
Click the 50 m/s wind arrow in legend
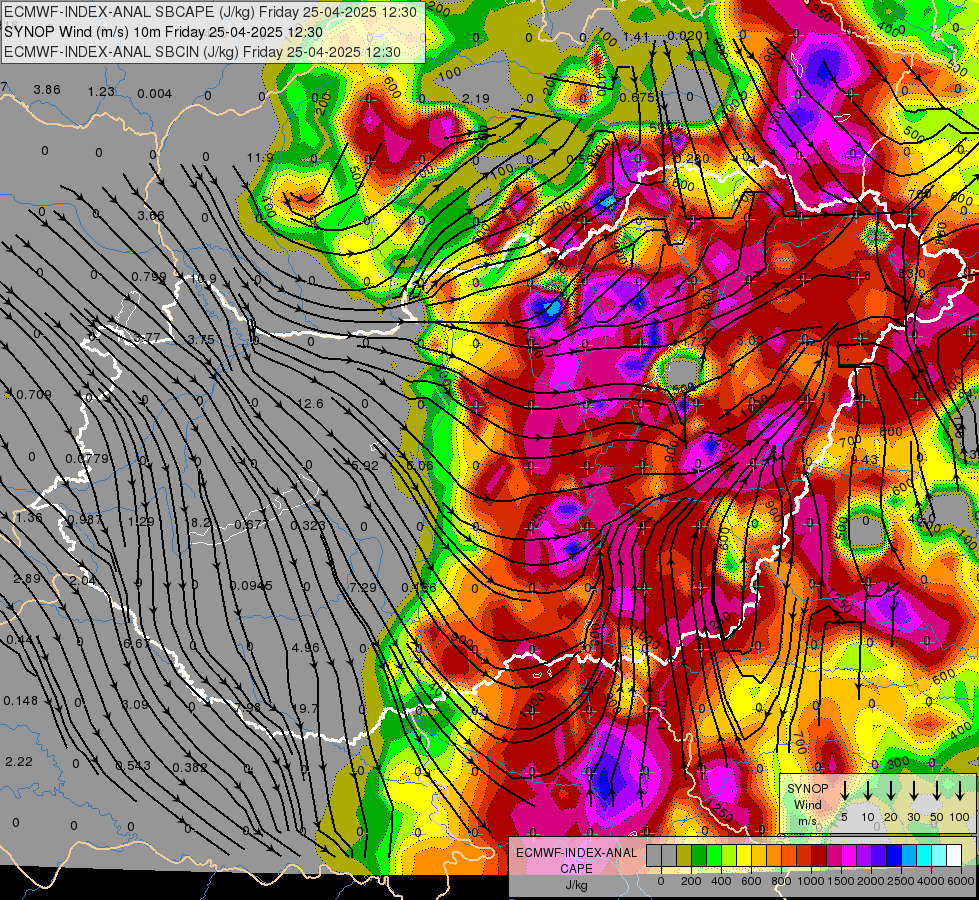coord(937,790)
